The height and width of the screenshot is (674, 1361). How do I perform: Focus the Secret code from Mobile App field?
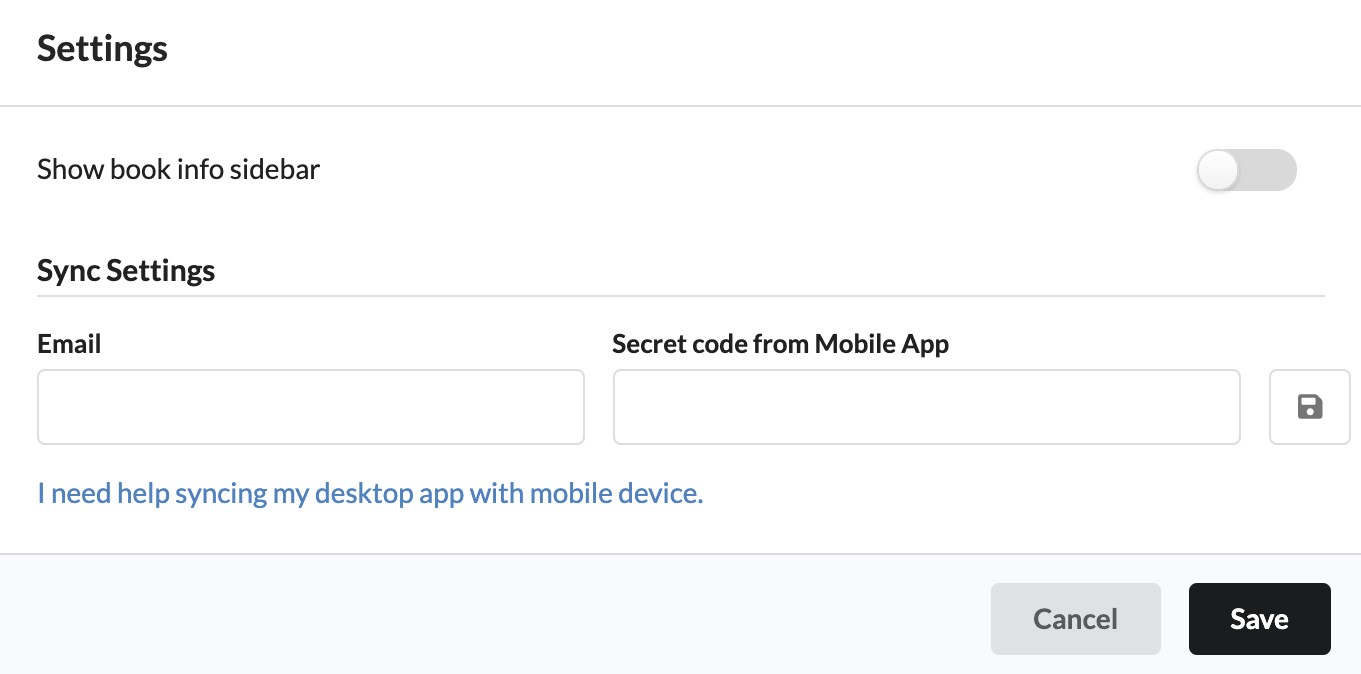pyautogui.click(x=927, y=407)
